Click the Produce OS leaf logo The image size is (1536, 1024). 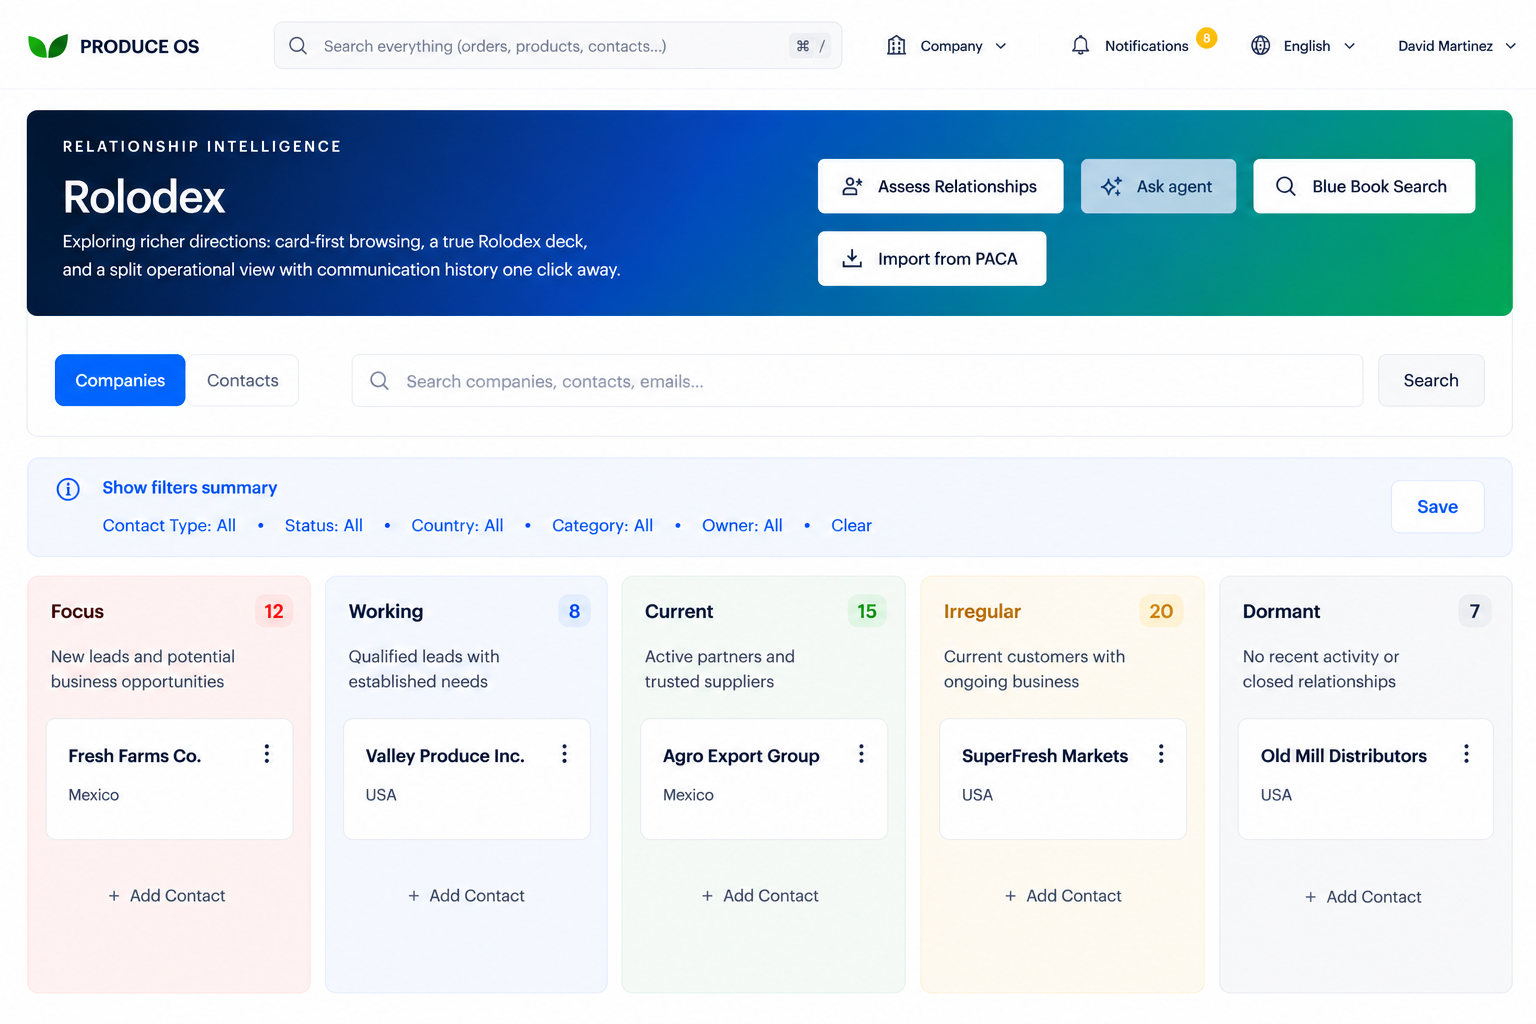tap(48, 46)
